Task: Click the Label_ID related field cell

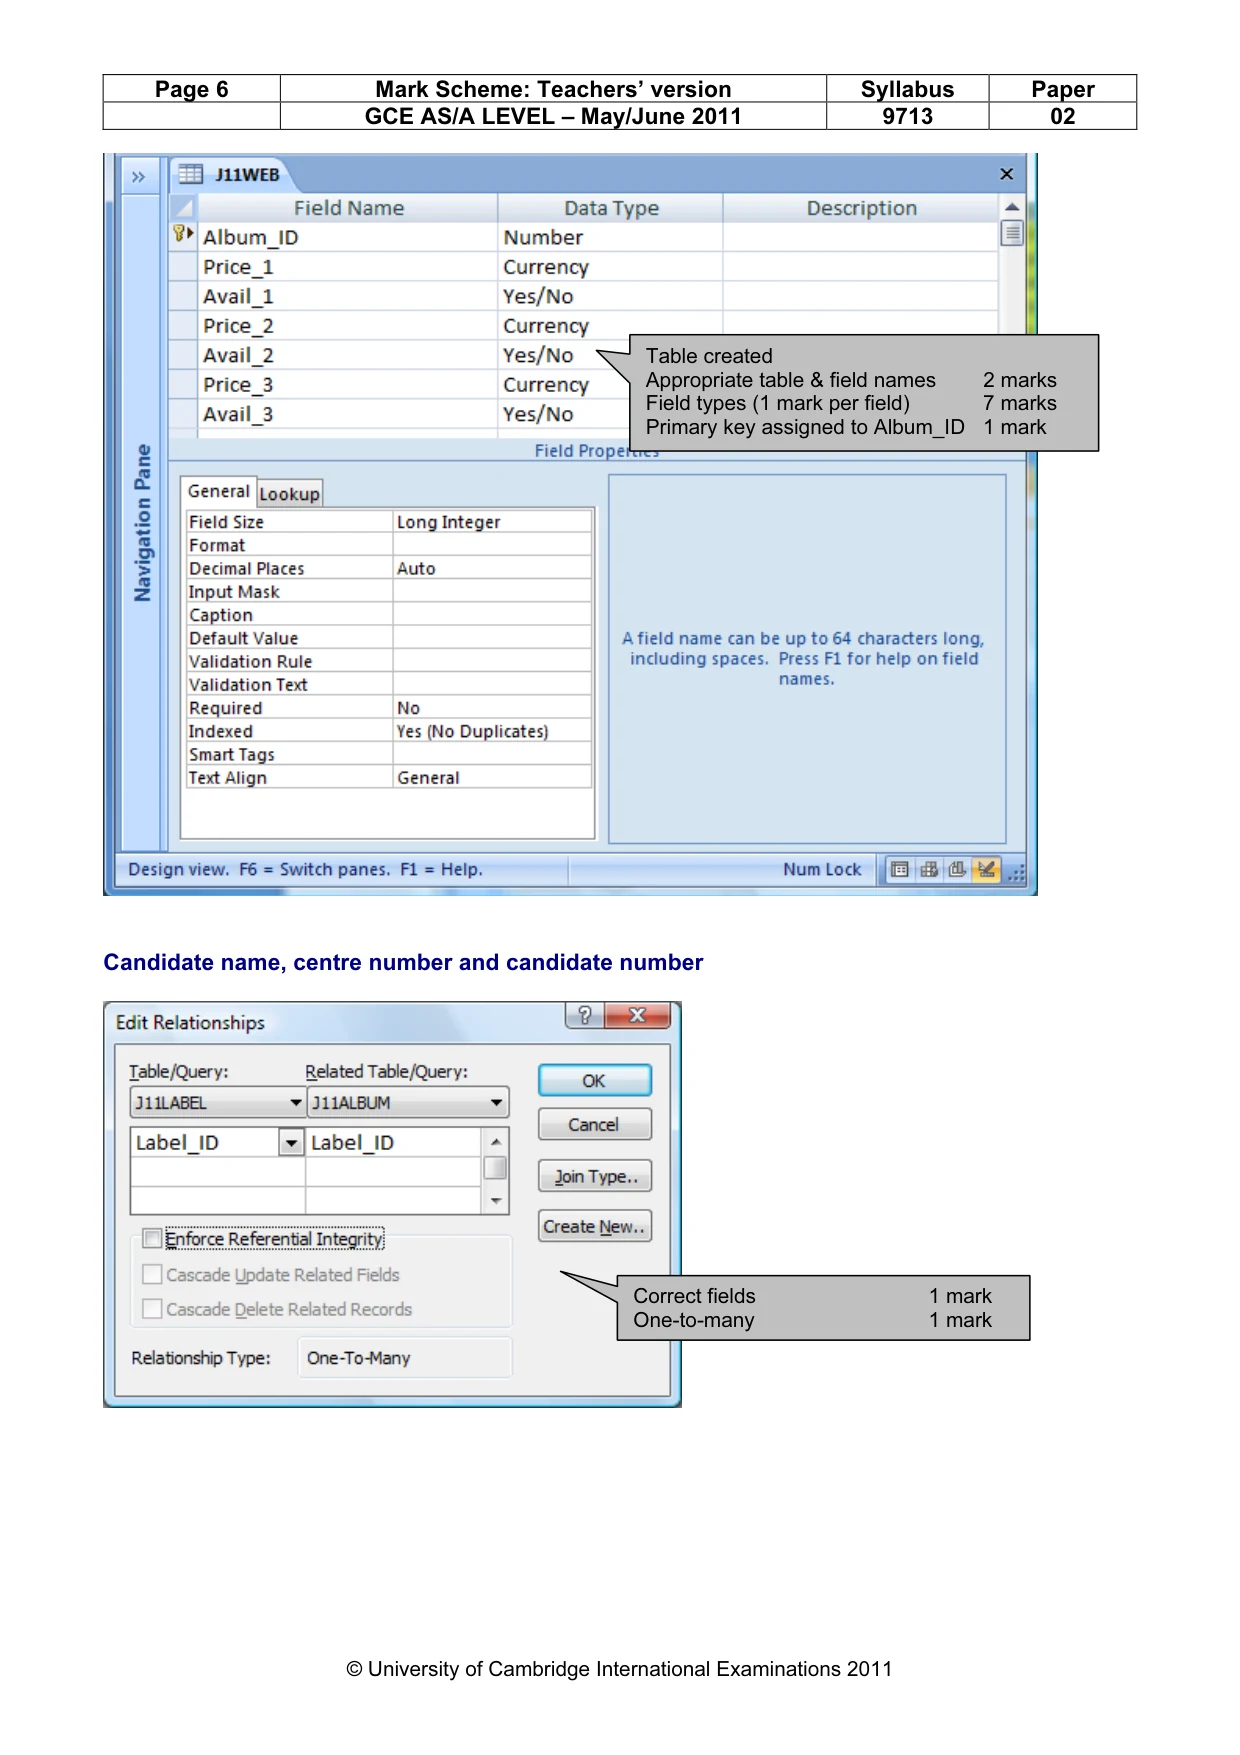Action: click(x=394, y=1142)
